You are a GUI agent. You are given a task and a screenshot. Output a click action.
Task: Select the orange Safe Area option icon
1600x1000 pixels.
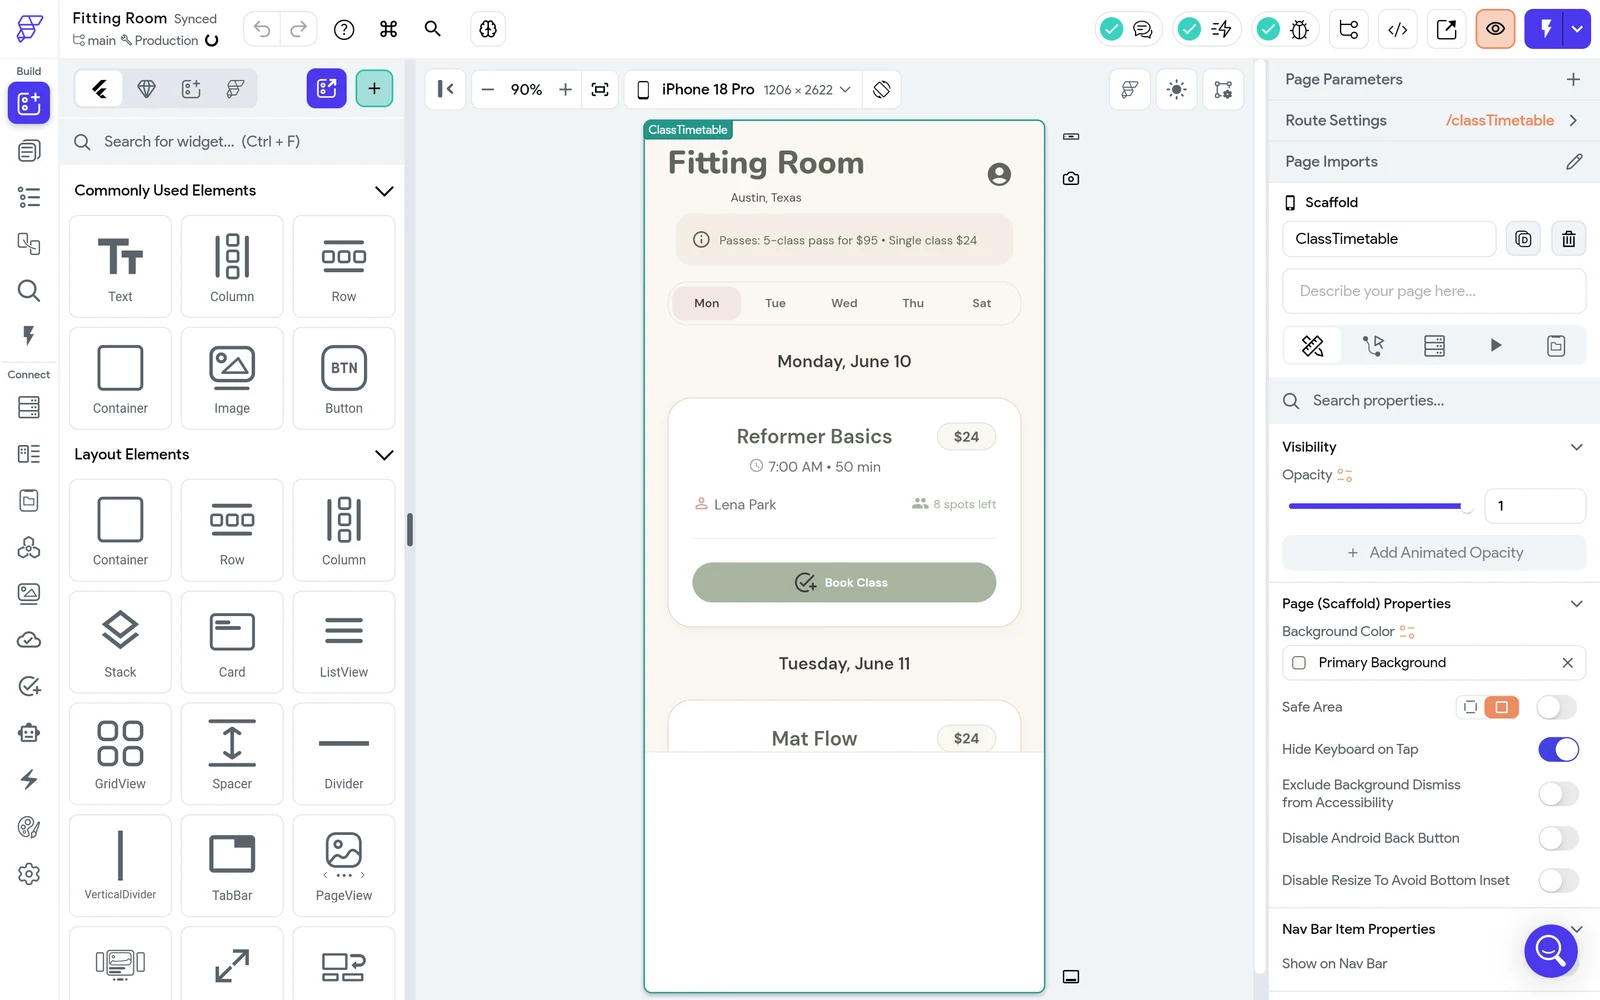pos(1501,707)
